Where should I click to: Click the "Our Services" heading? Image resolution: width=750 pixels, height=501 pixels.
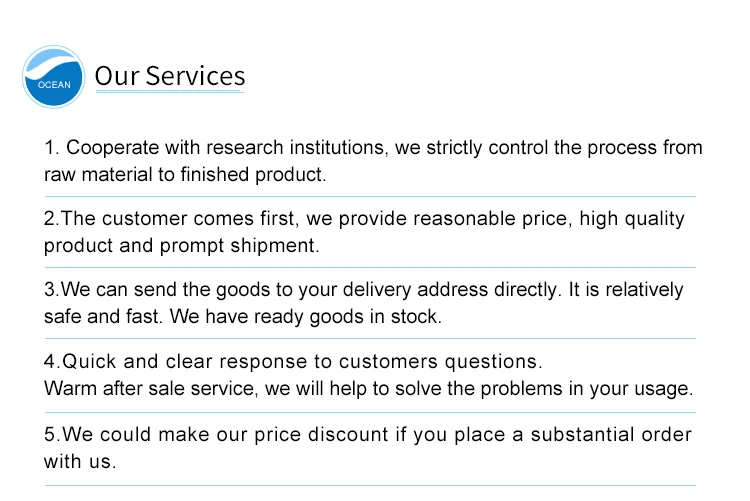[169, 76]
